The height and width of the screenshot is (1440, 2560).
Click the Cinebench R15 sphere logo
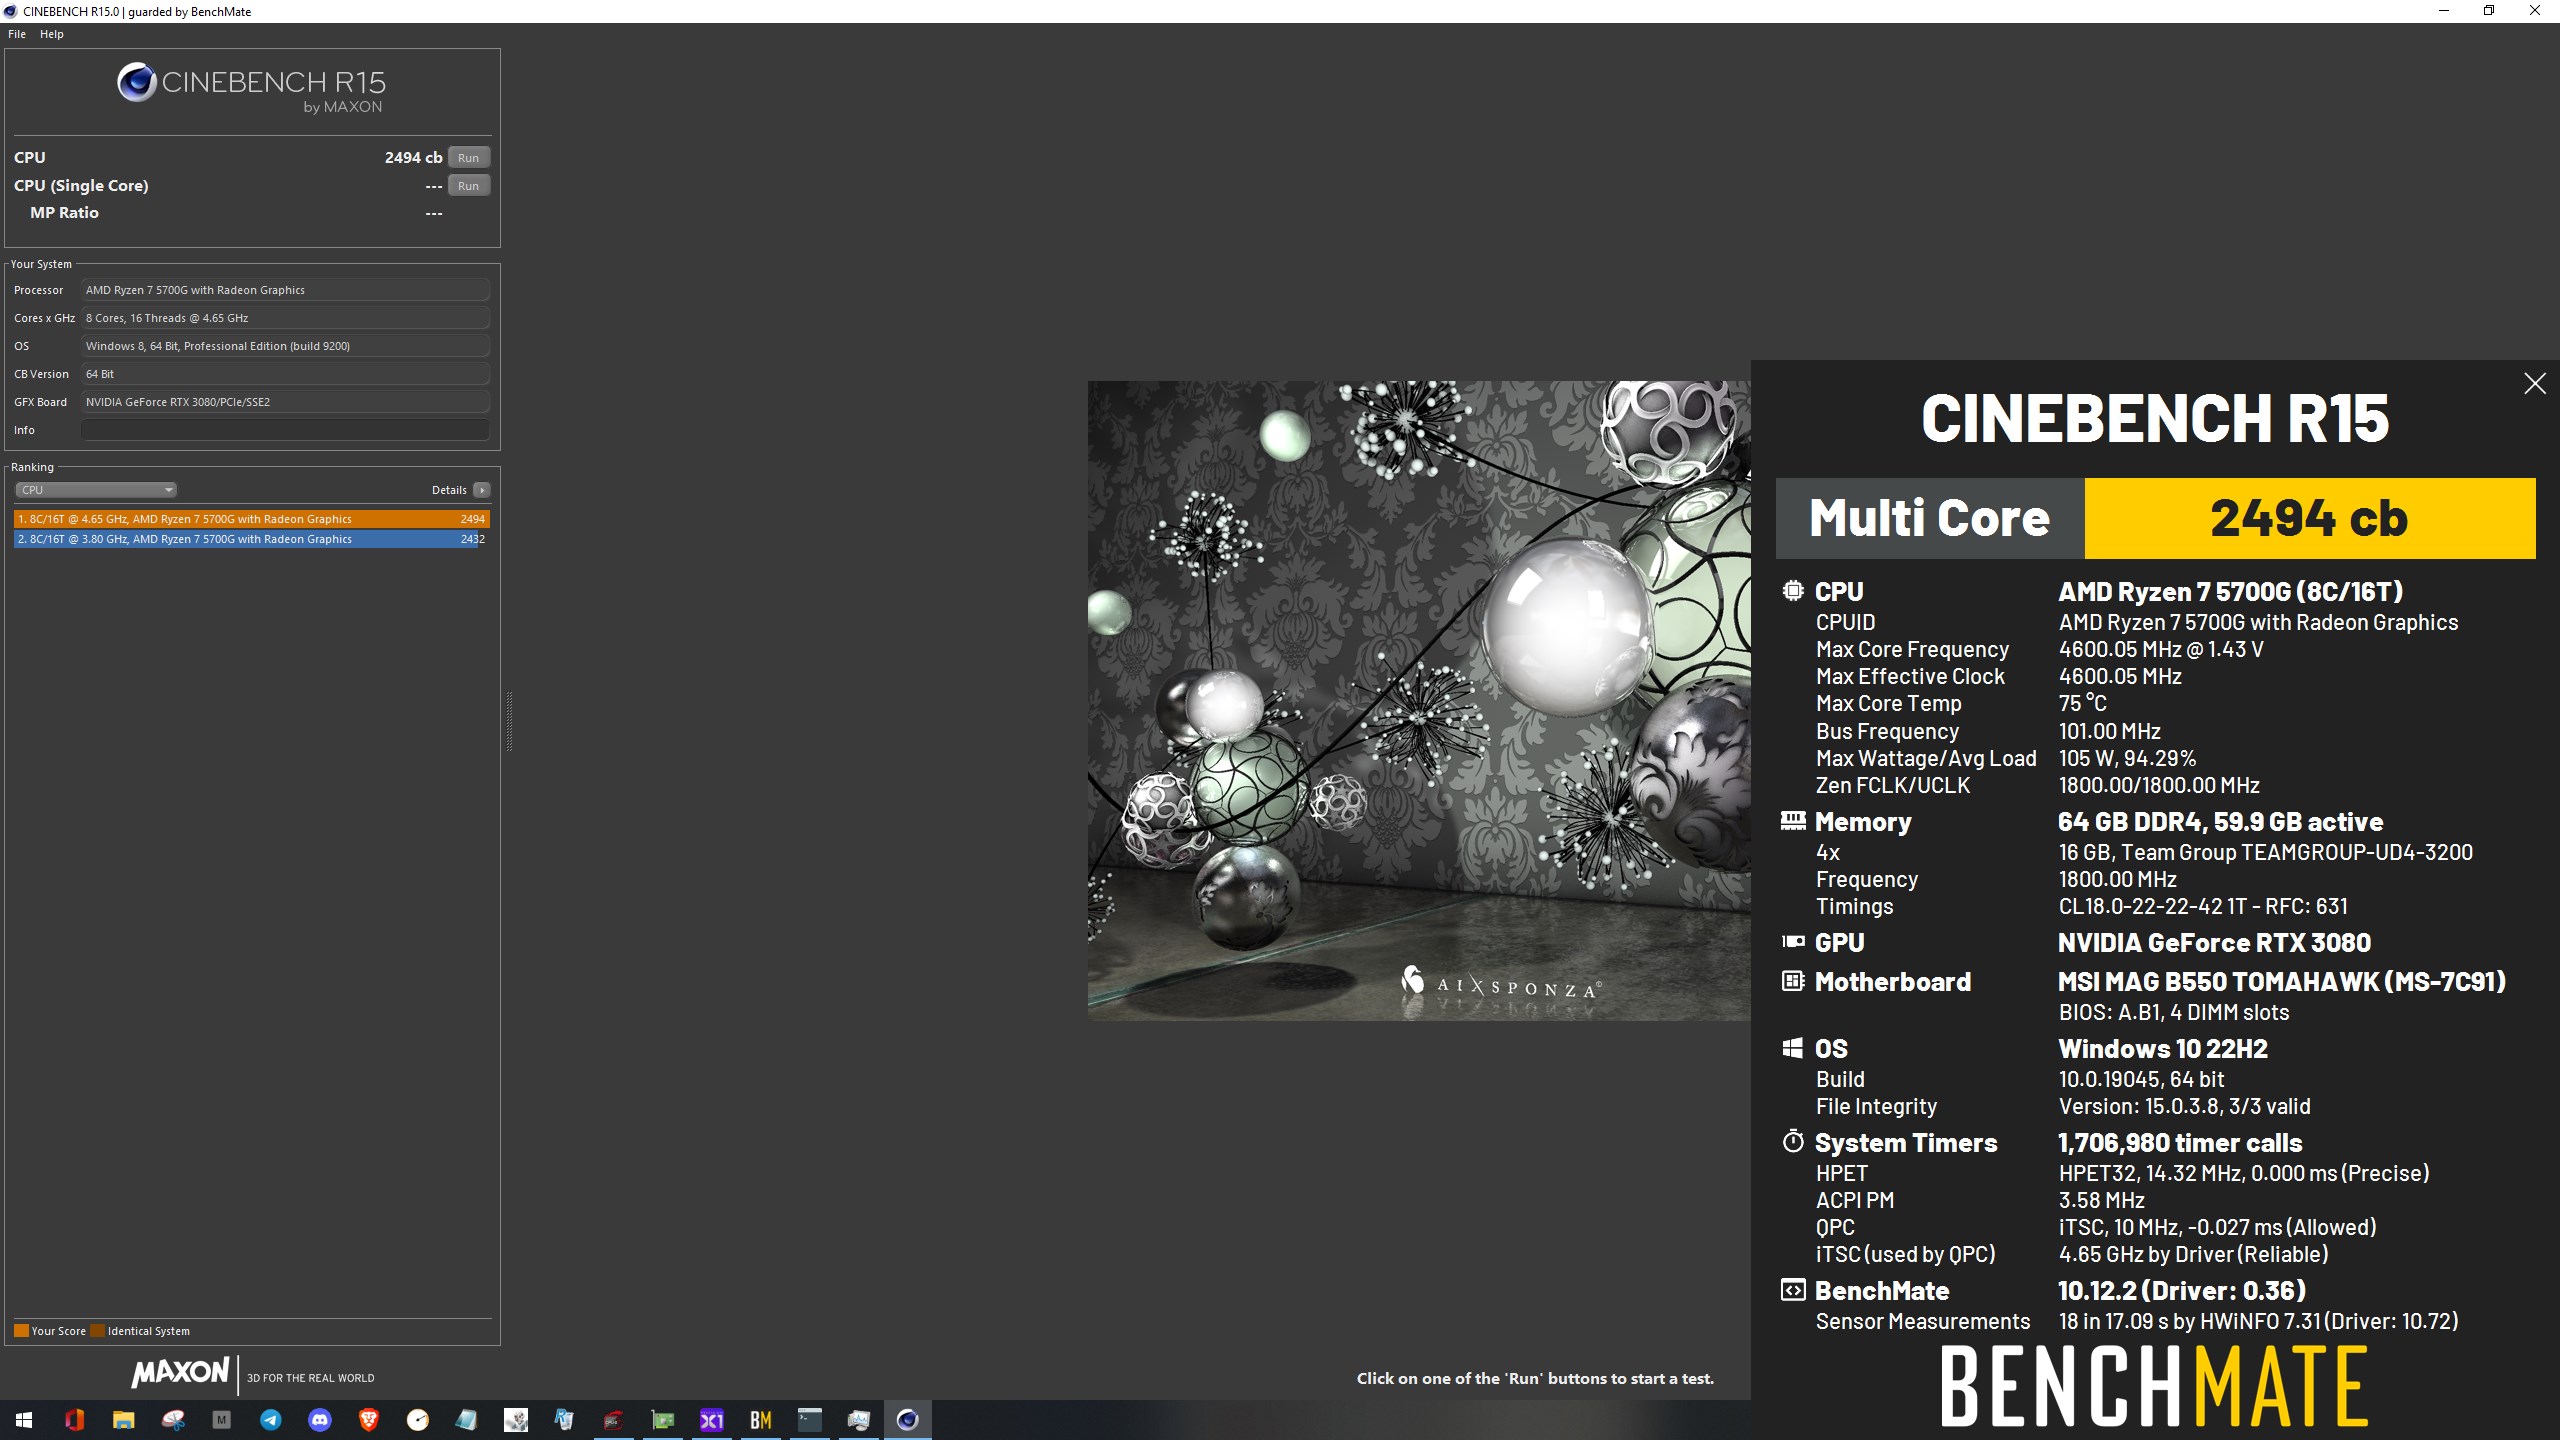point(136,82)
